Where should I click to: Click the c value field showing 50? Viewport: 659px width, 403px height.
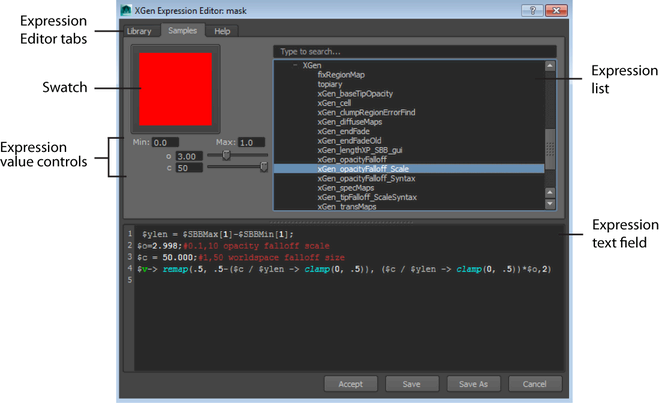189,168
